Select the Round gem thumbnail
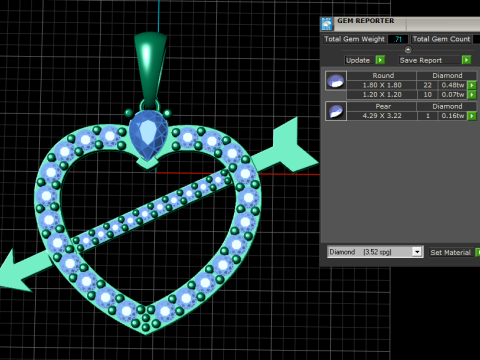Screen dimensions: 480x360 click(336, 81)
